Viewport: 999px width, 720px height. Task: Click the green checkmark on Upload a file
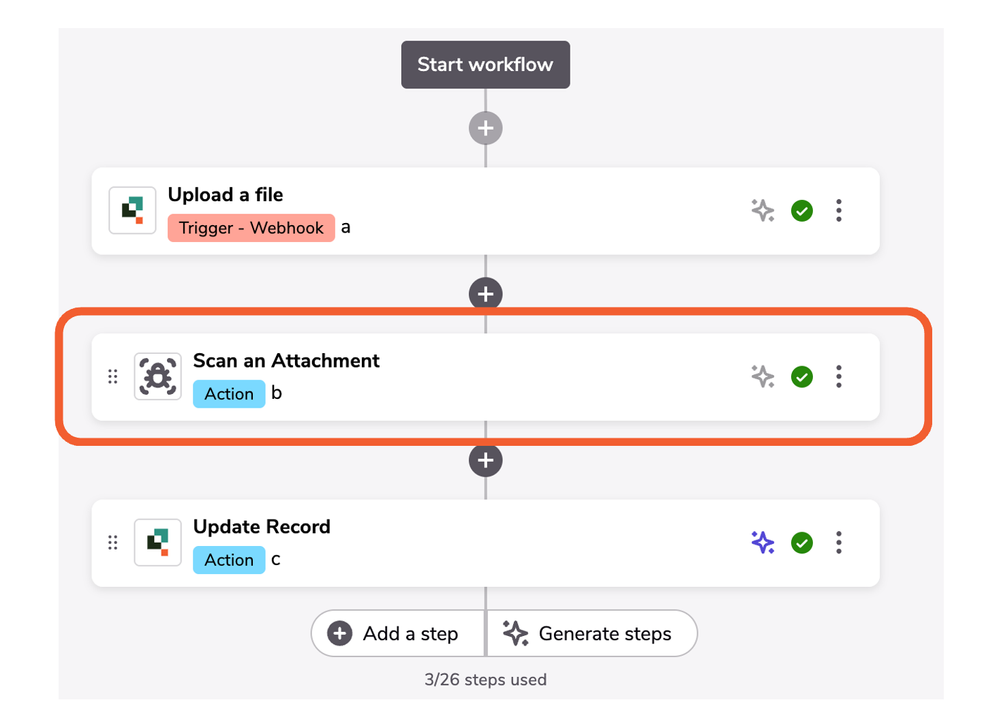pos(802,210)
